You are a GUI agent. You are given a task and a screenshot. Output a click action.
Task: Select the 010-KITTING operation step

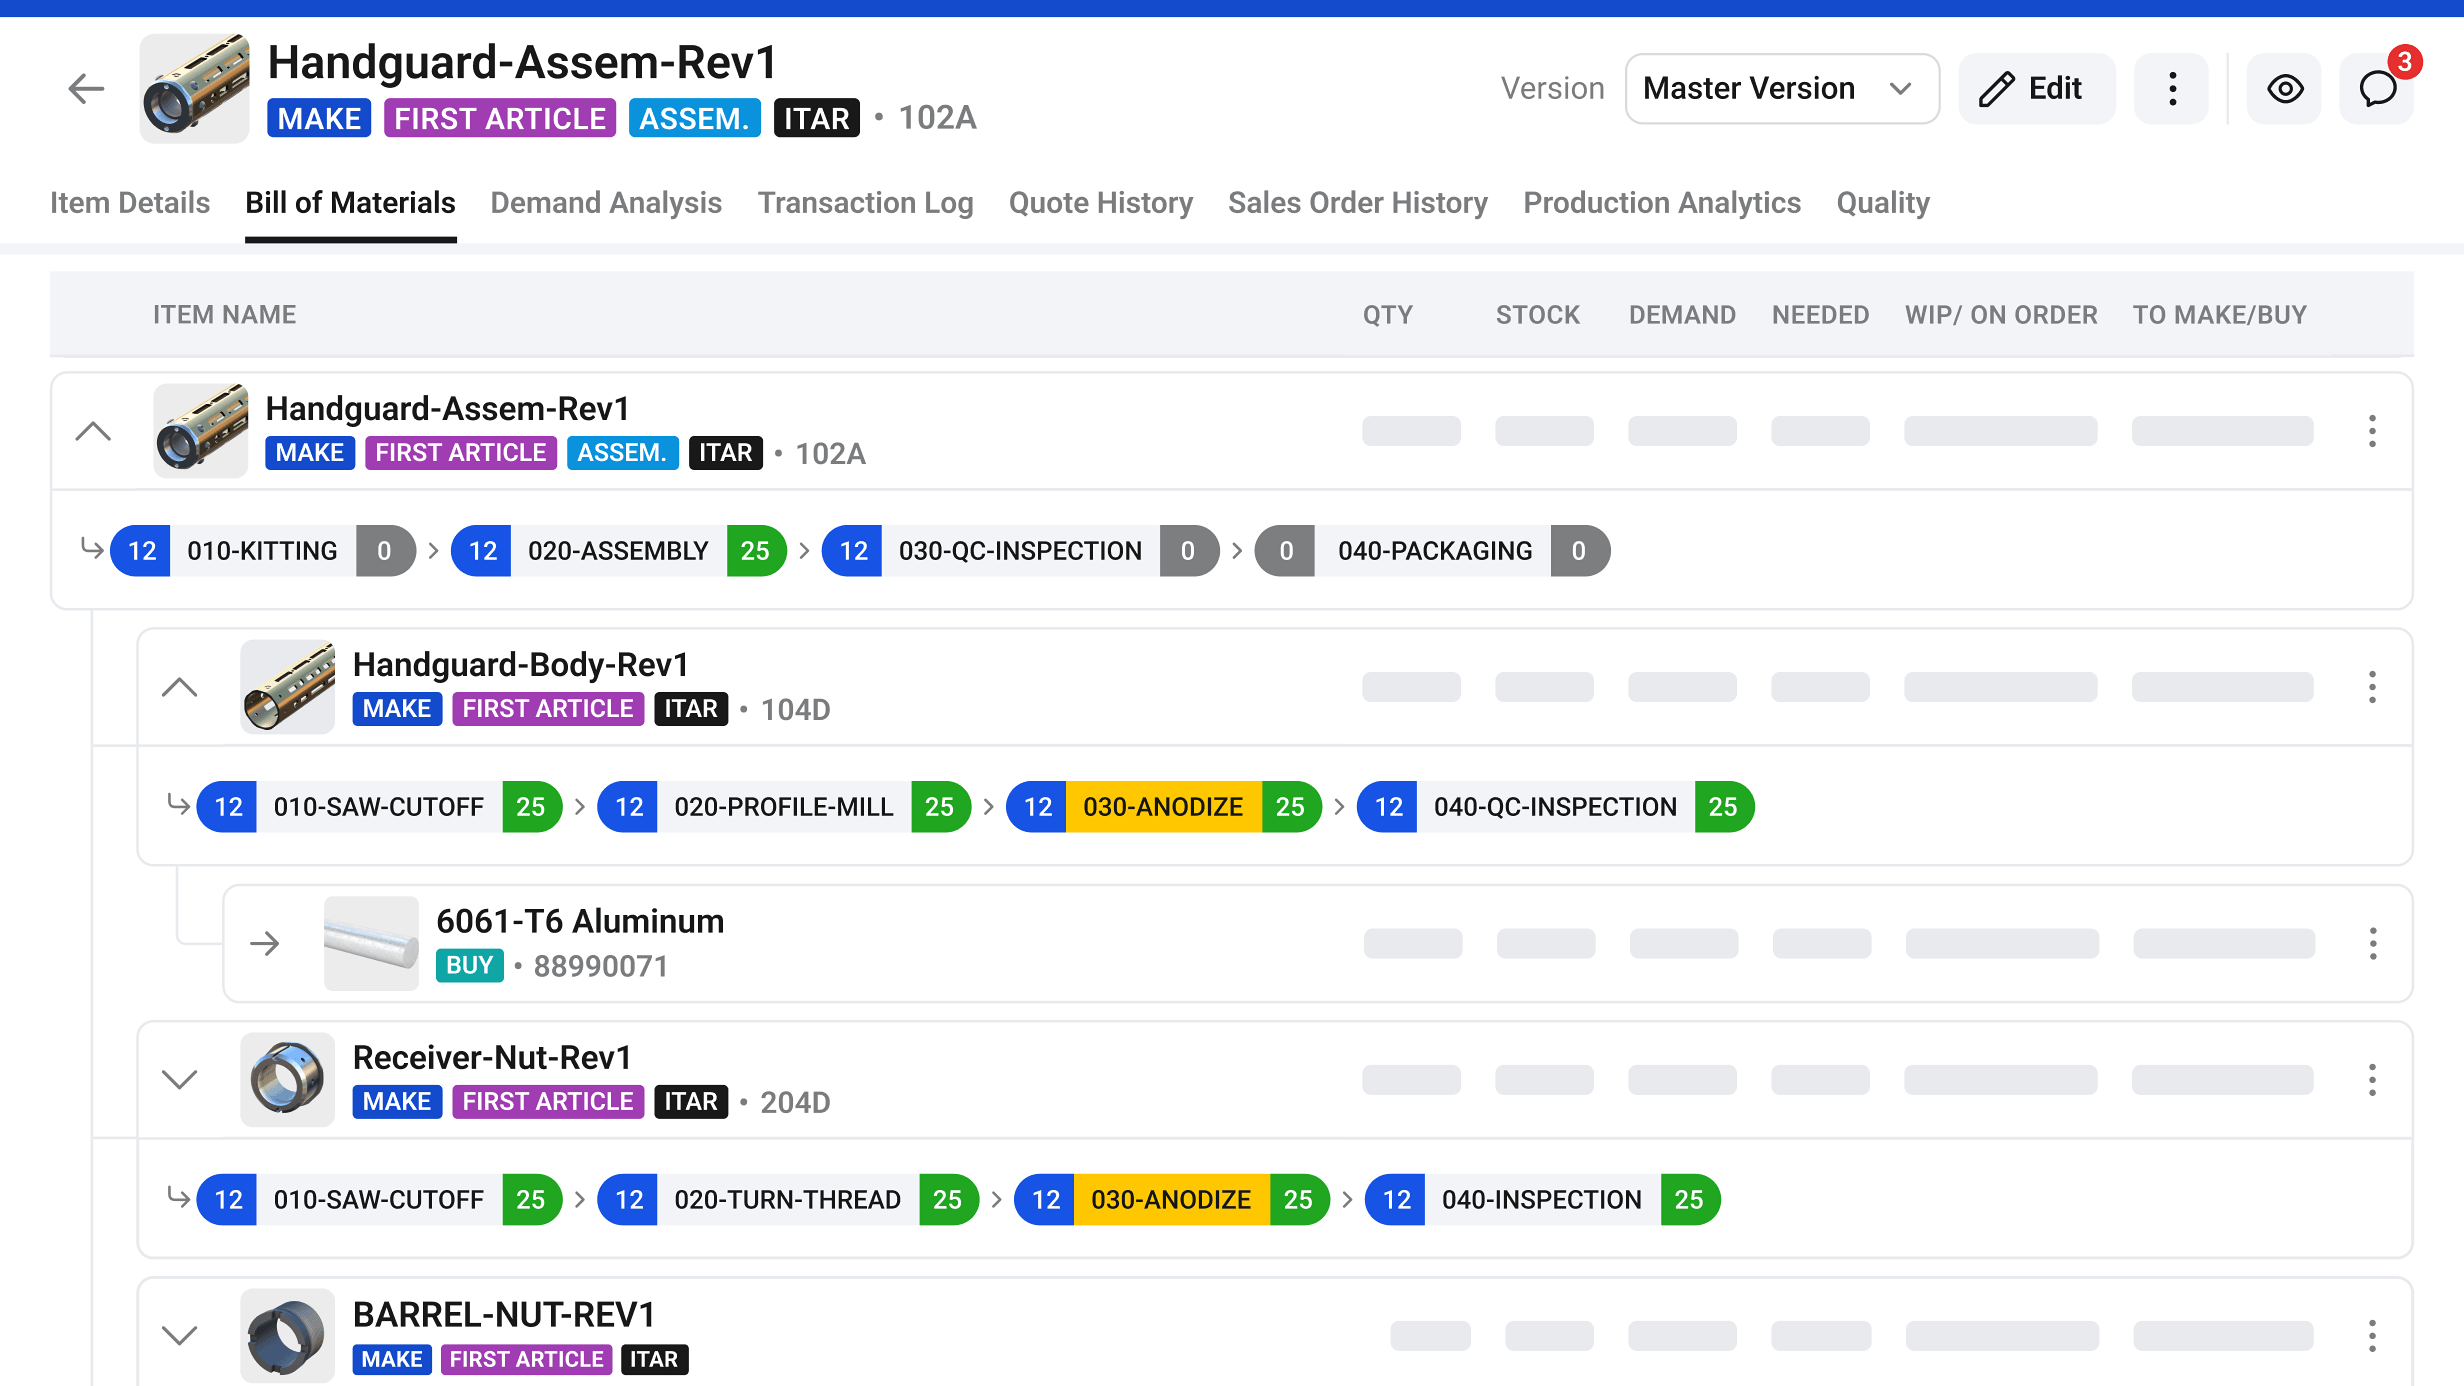click(263, 551)
